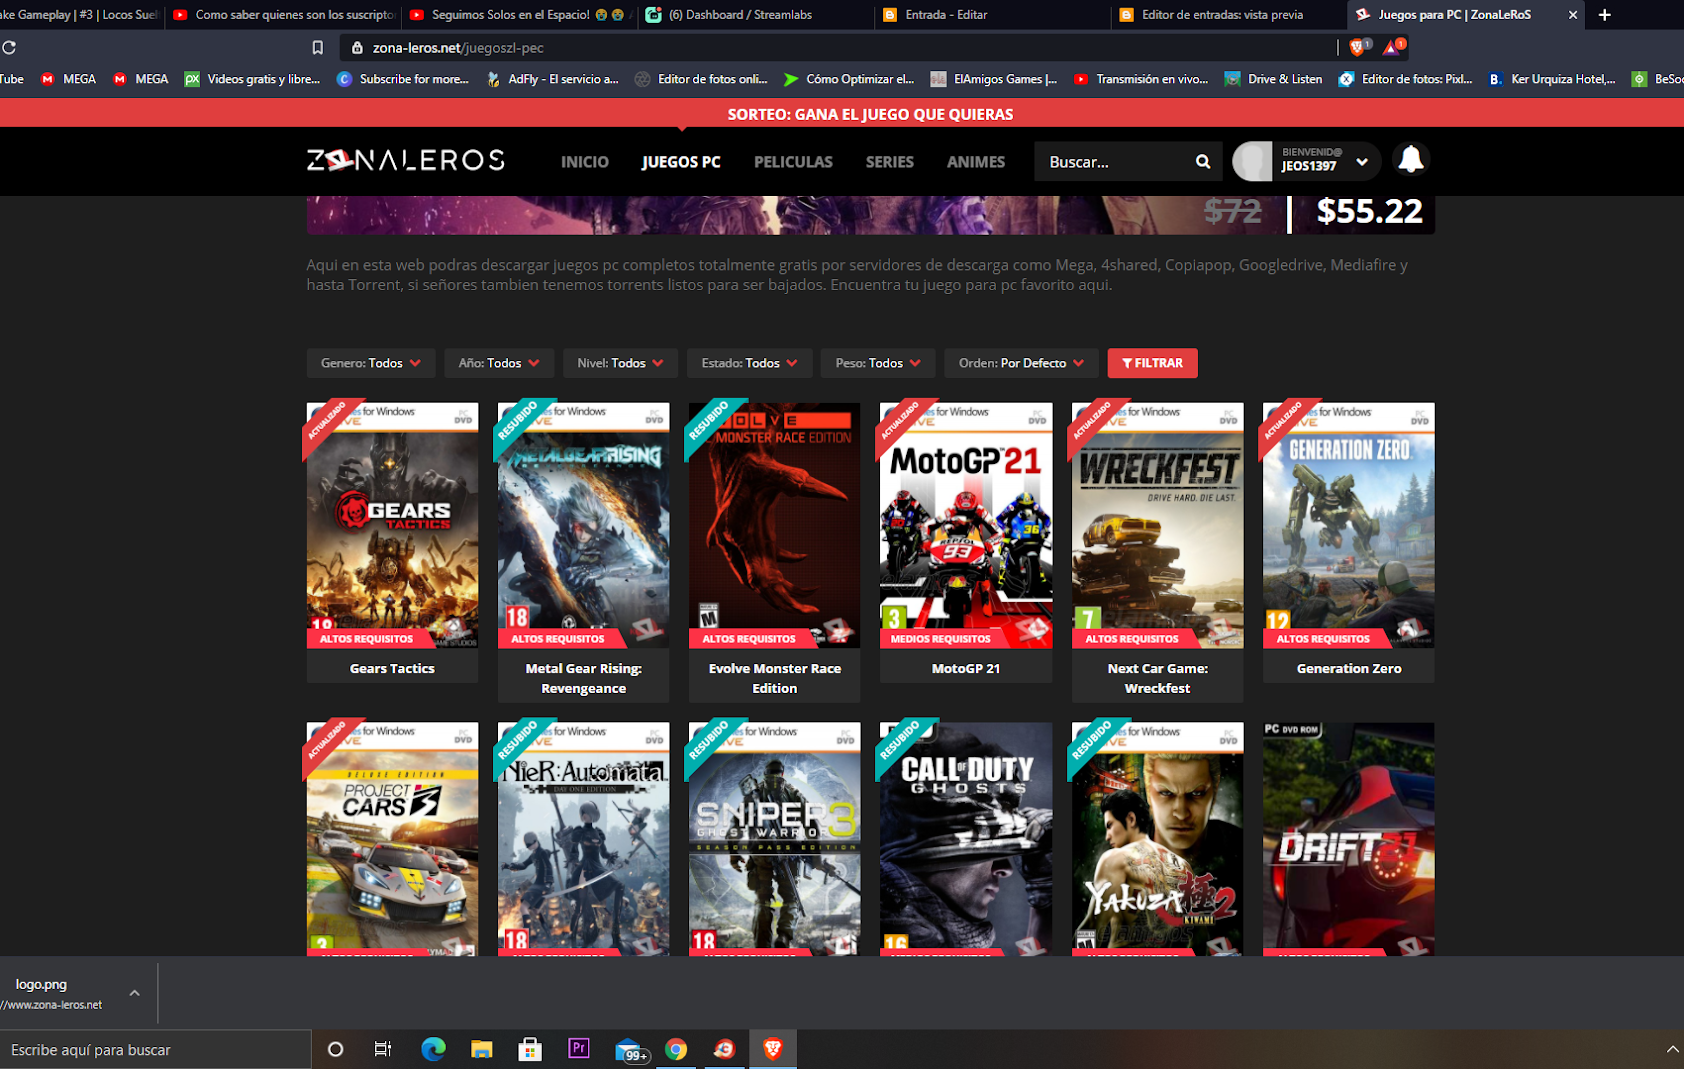Open the notification bell on ZonaLeros
Viewport: 1684px width, 1069px height.
[x=1411, y=159]
